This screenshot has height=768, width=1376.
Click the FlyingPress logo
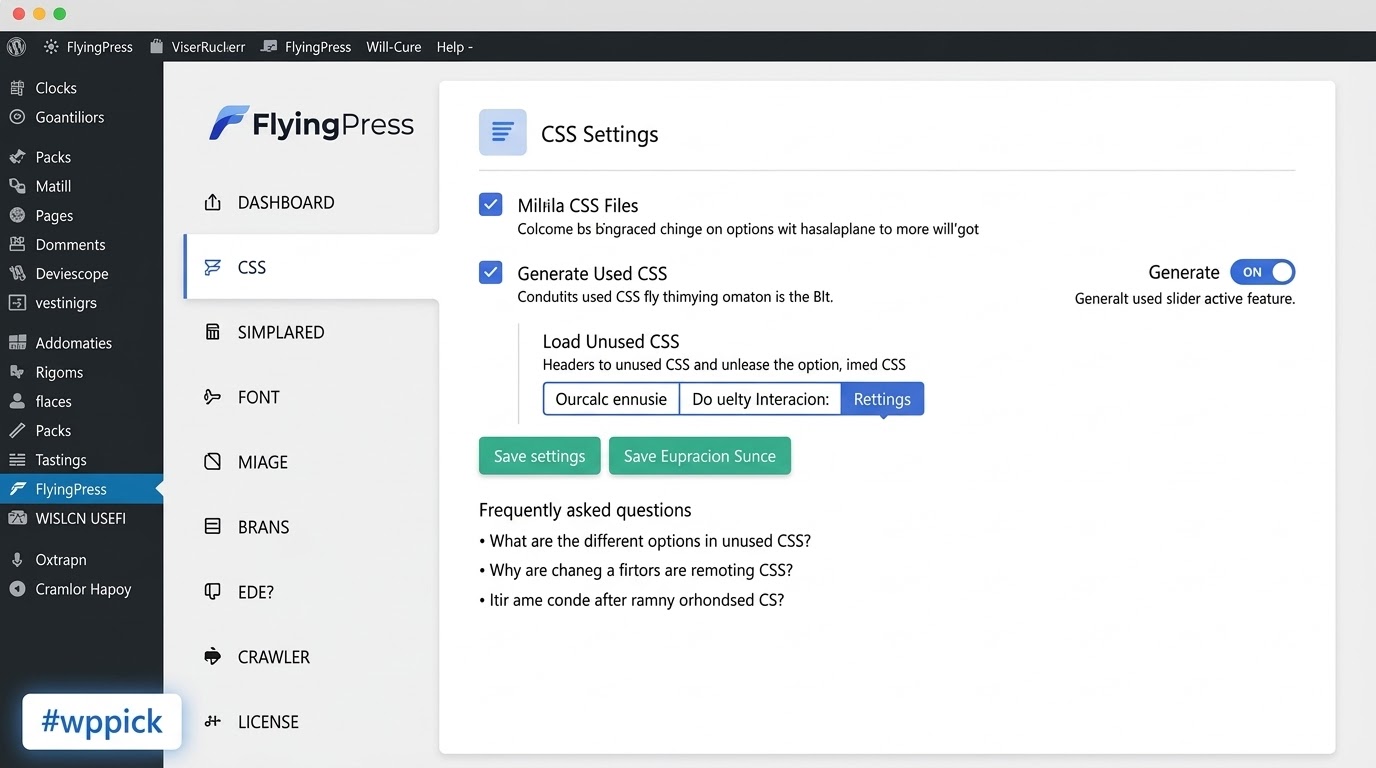[311, 124]
